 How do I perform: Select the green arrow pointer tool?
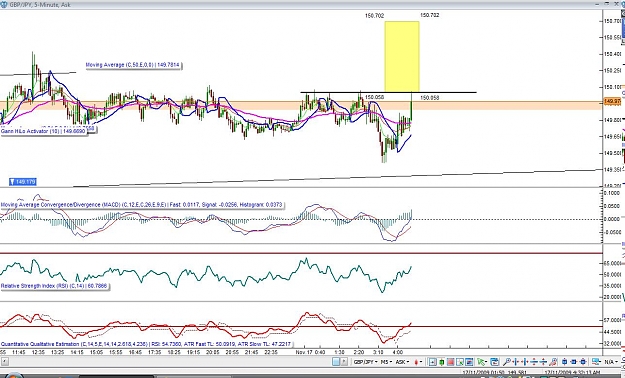[482, 362]
